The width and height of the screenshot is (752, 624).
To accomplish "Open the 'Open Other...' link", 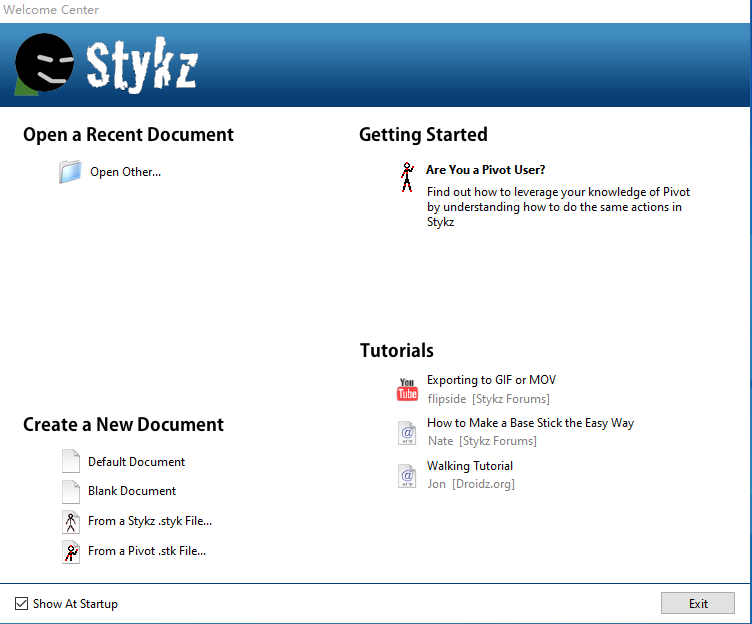I will (126, 172).
